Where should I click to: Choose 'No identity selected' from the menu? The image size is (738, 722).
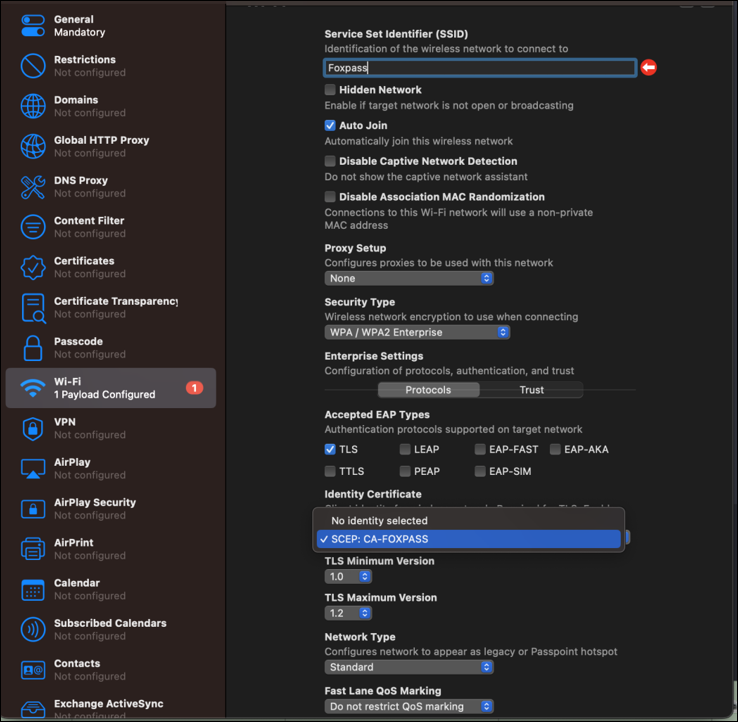click(380, 521)
